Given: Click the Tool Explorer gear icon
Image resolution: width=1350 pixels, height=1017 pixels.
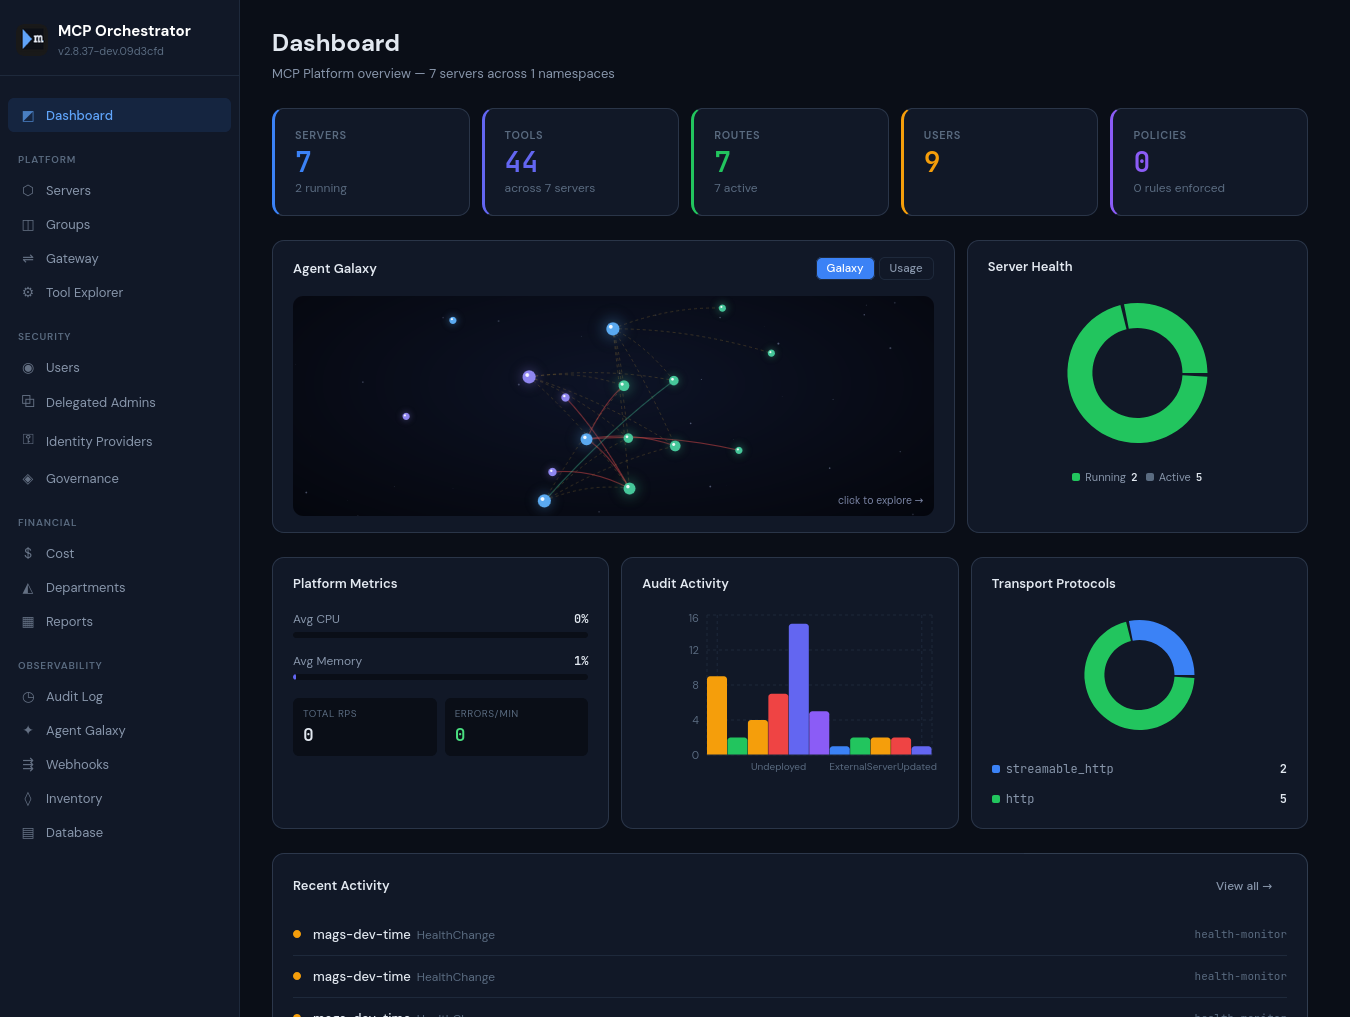Looking at the screenshot, I should point(28,293).
